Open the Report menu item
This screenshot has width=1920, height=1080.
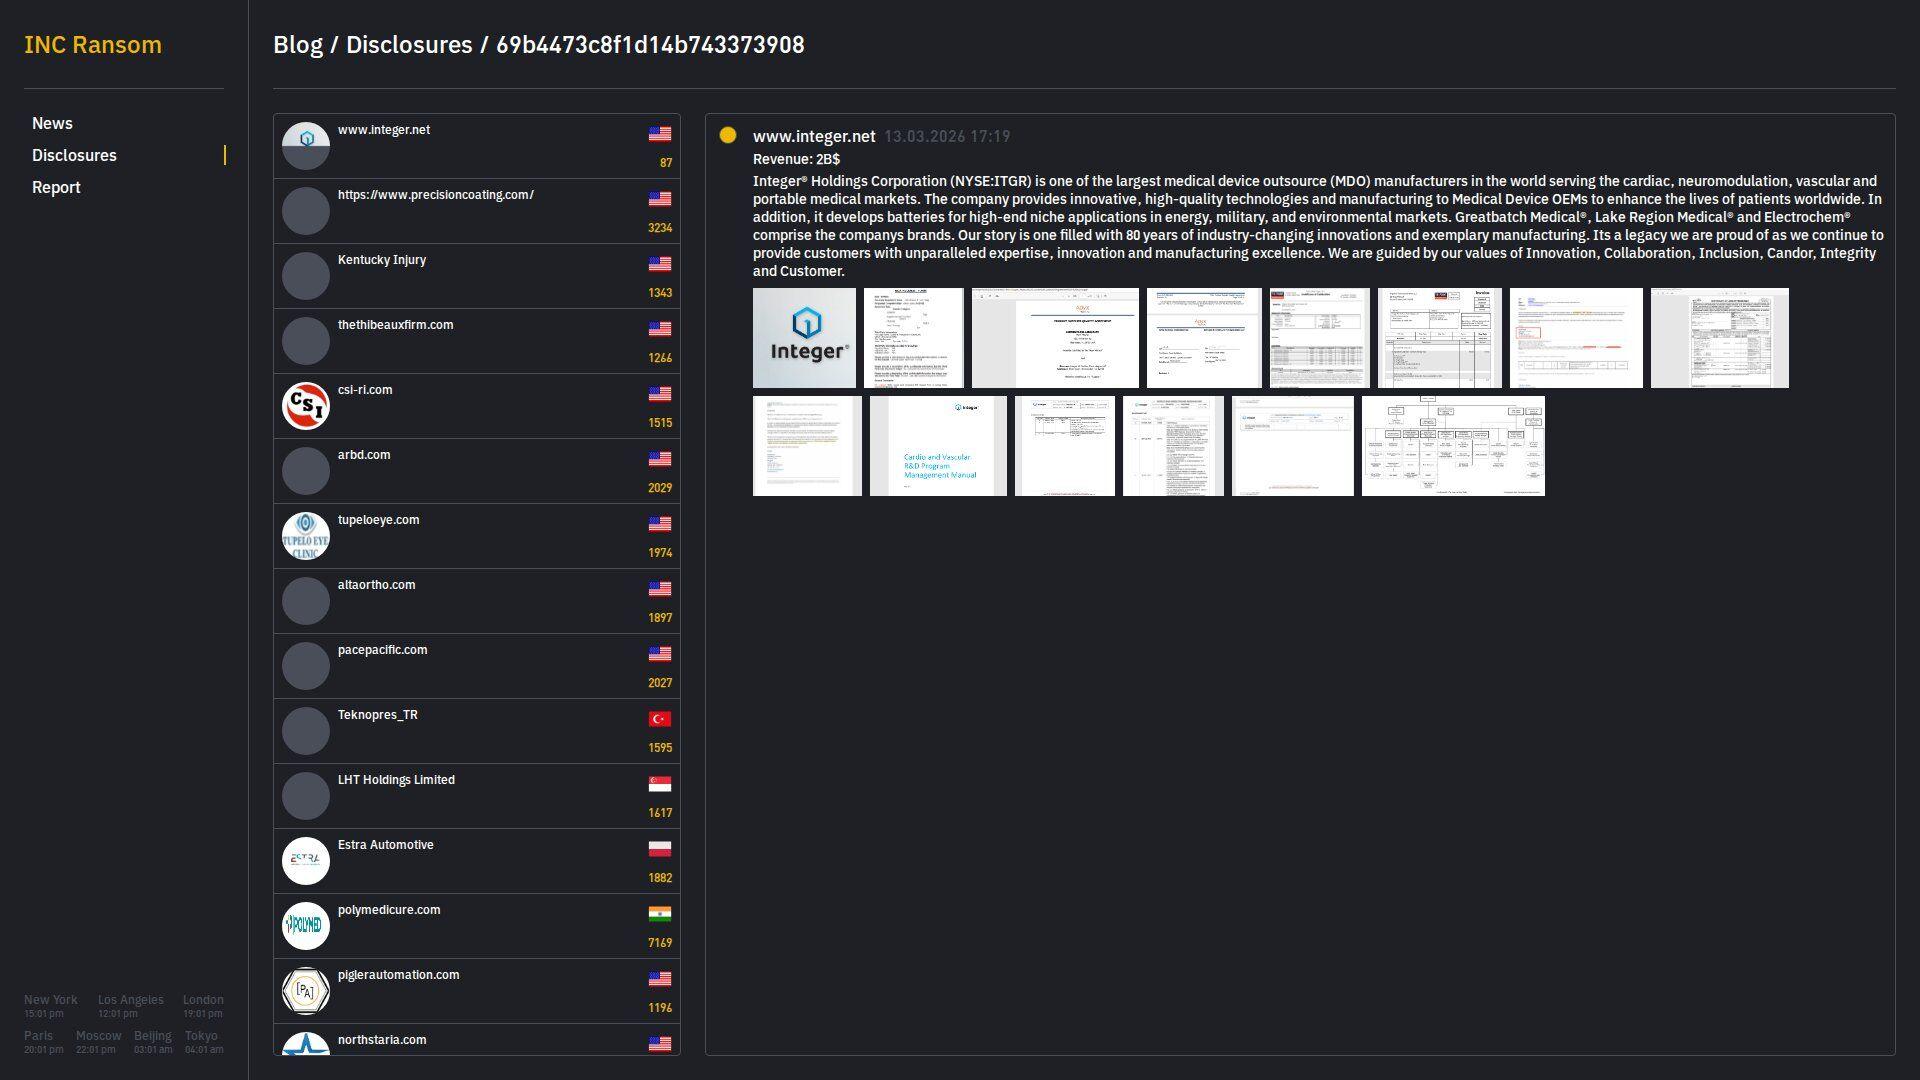tap(56, 187)
